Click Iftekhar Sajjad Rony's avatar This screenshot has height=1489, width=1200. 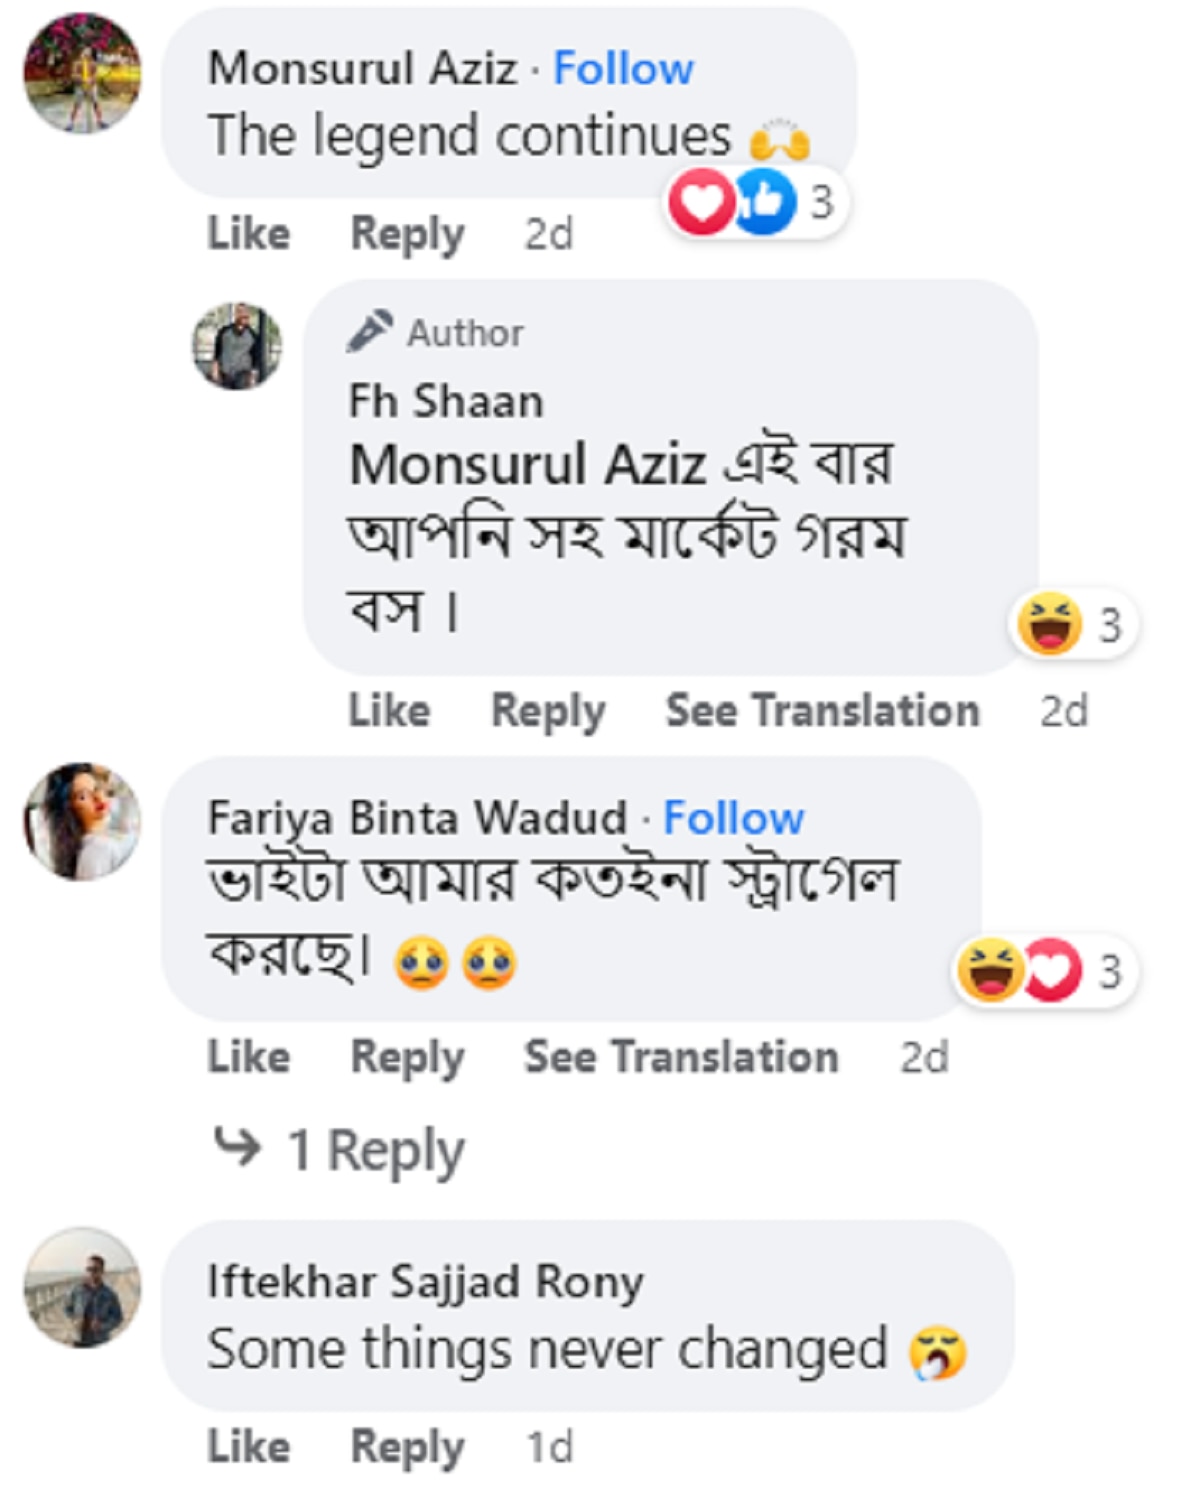coord(82,1287)
